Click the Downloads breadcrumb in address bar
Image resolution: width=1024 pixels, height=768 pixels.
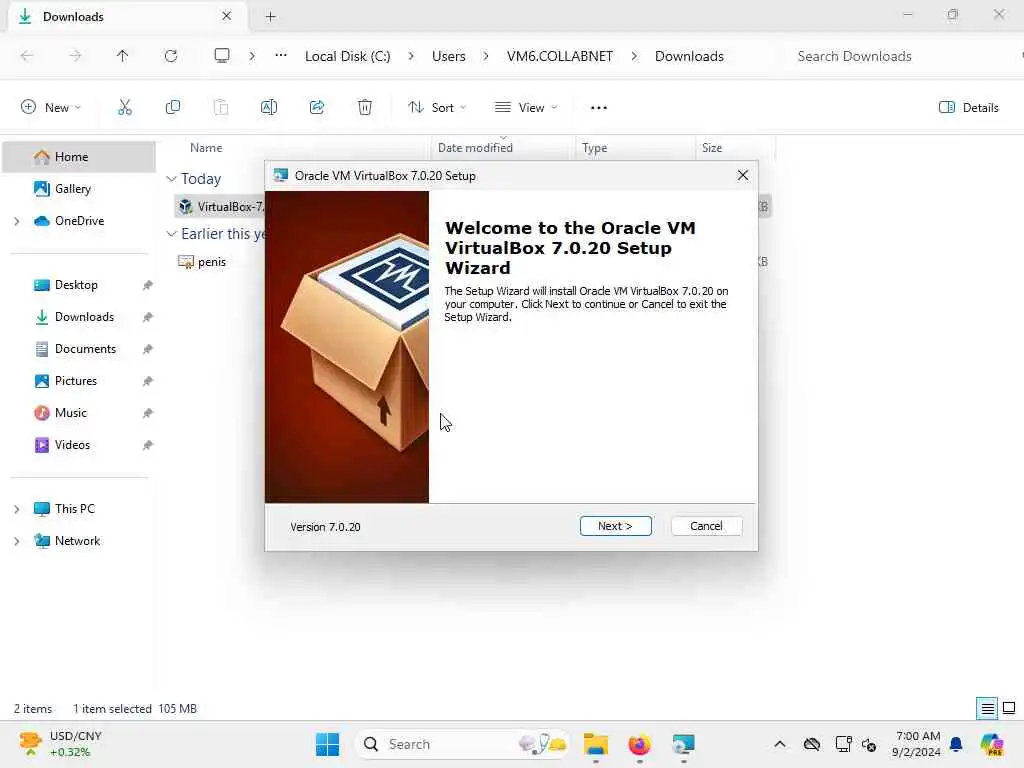(689, 56)
